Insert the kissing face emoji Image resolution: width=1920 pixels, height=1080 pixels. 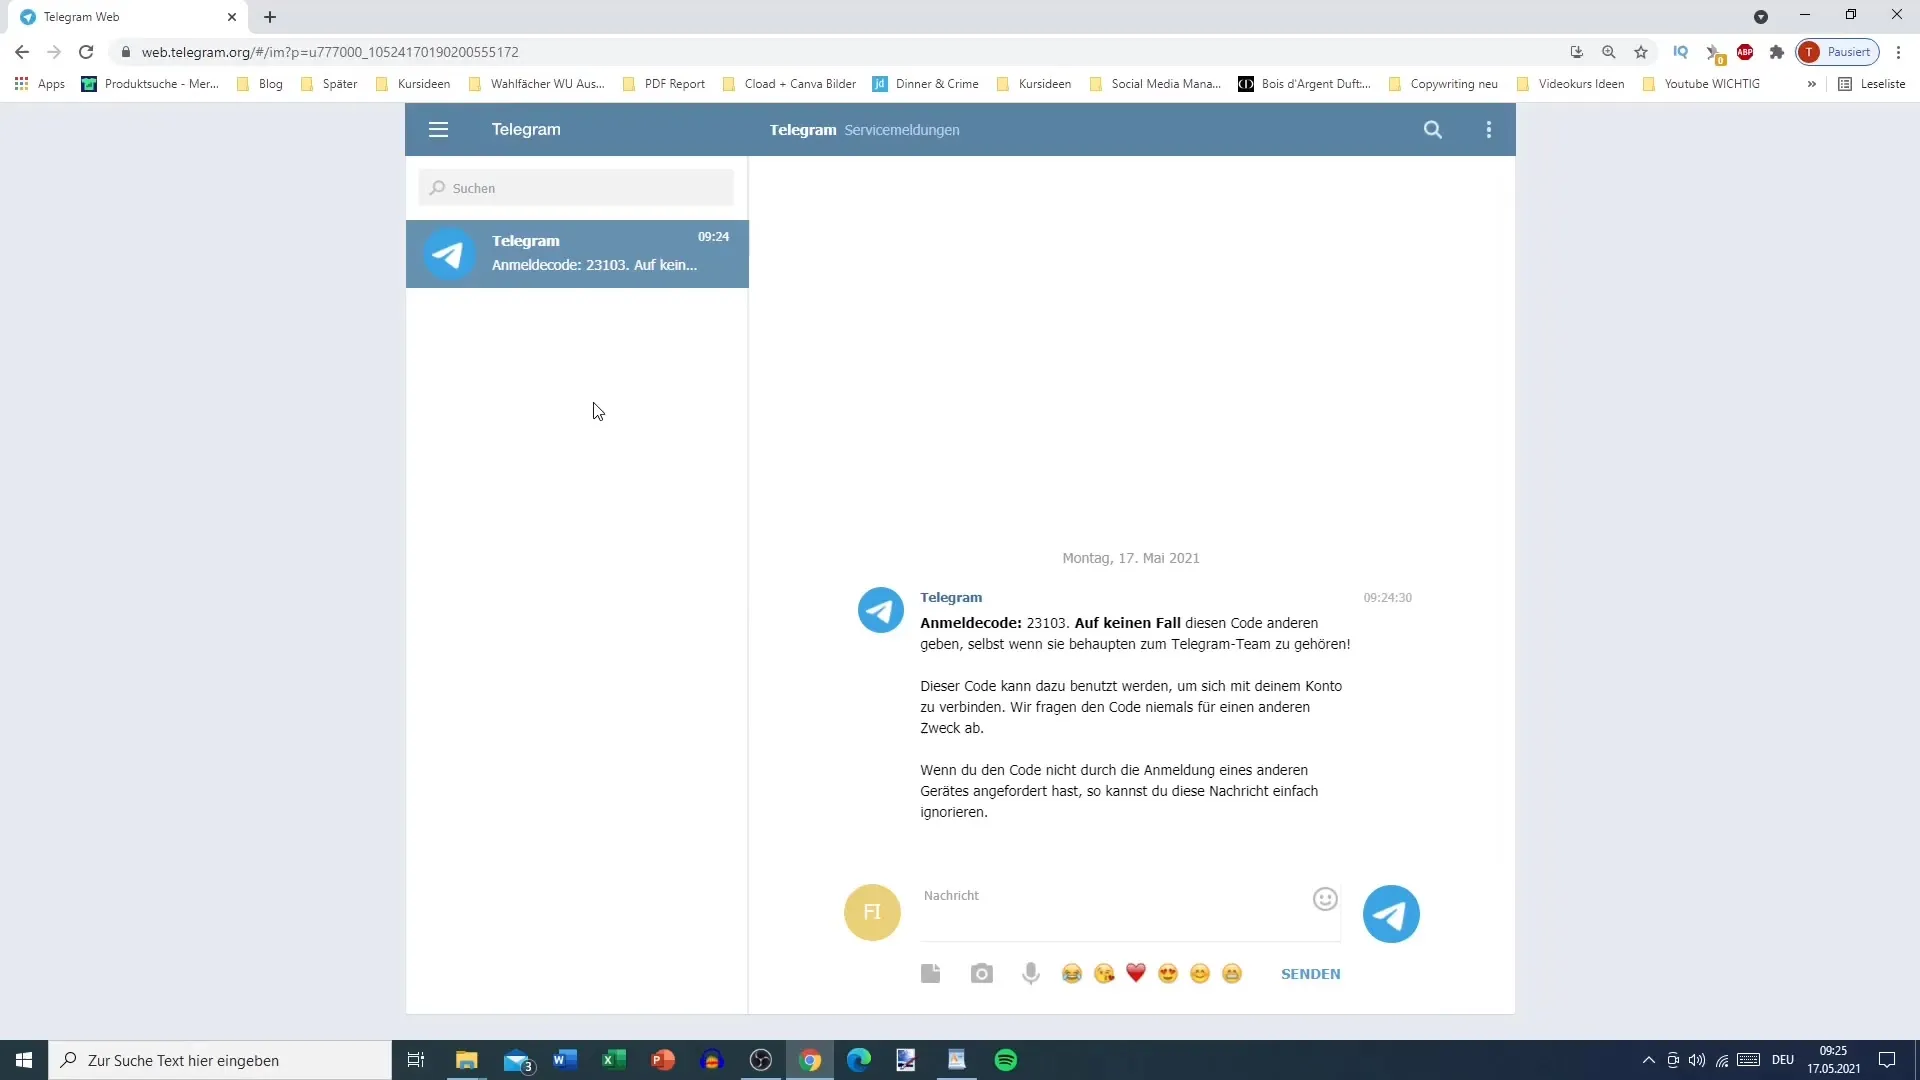pyautogui.click(x=1104, y=974)
